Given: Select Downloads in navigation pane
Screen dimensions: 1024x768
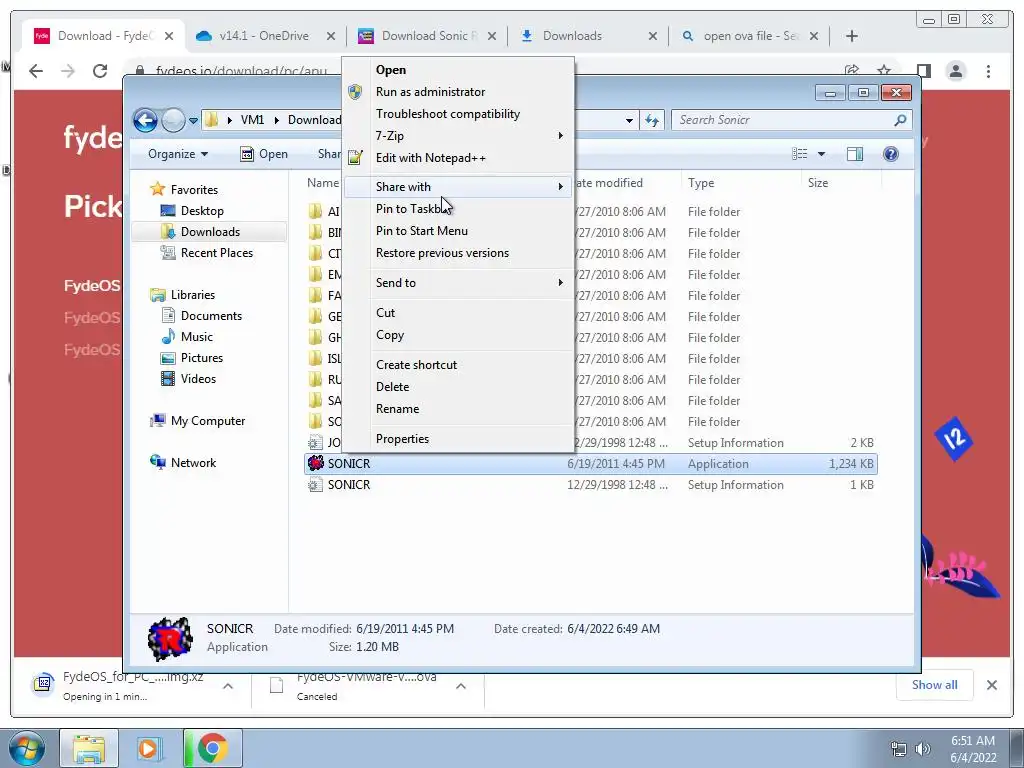Looking at the screenshot, I should click(x=210, y=232).
